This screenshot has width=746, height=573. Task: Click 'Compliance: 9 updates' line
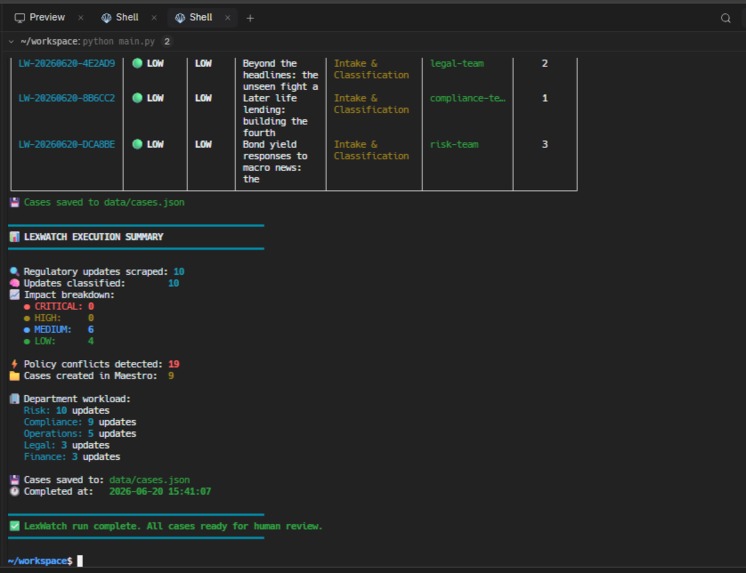[80, 422]
